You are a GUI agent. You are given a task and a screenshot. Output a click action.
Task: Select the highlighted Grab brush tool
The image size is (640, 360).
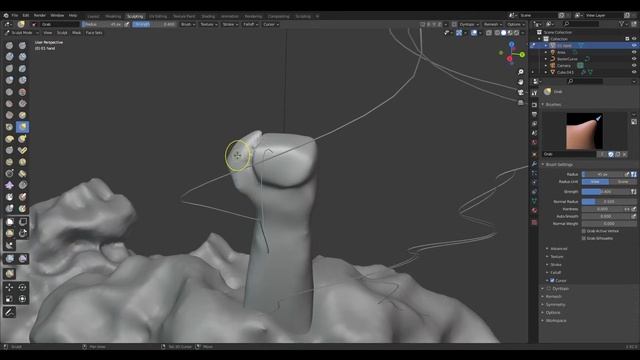tap(22, 127)
